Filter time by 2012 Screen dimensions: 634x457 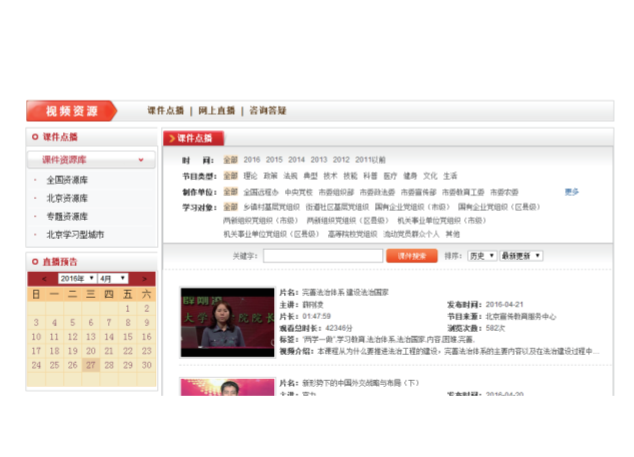tap(341, 160)
